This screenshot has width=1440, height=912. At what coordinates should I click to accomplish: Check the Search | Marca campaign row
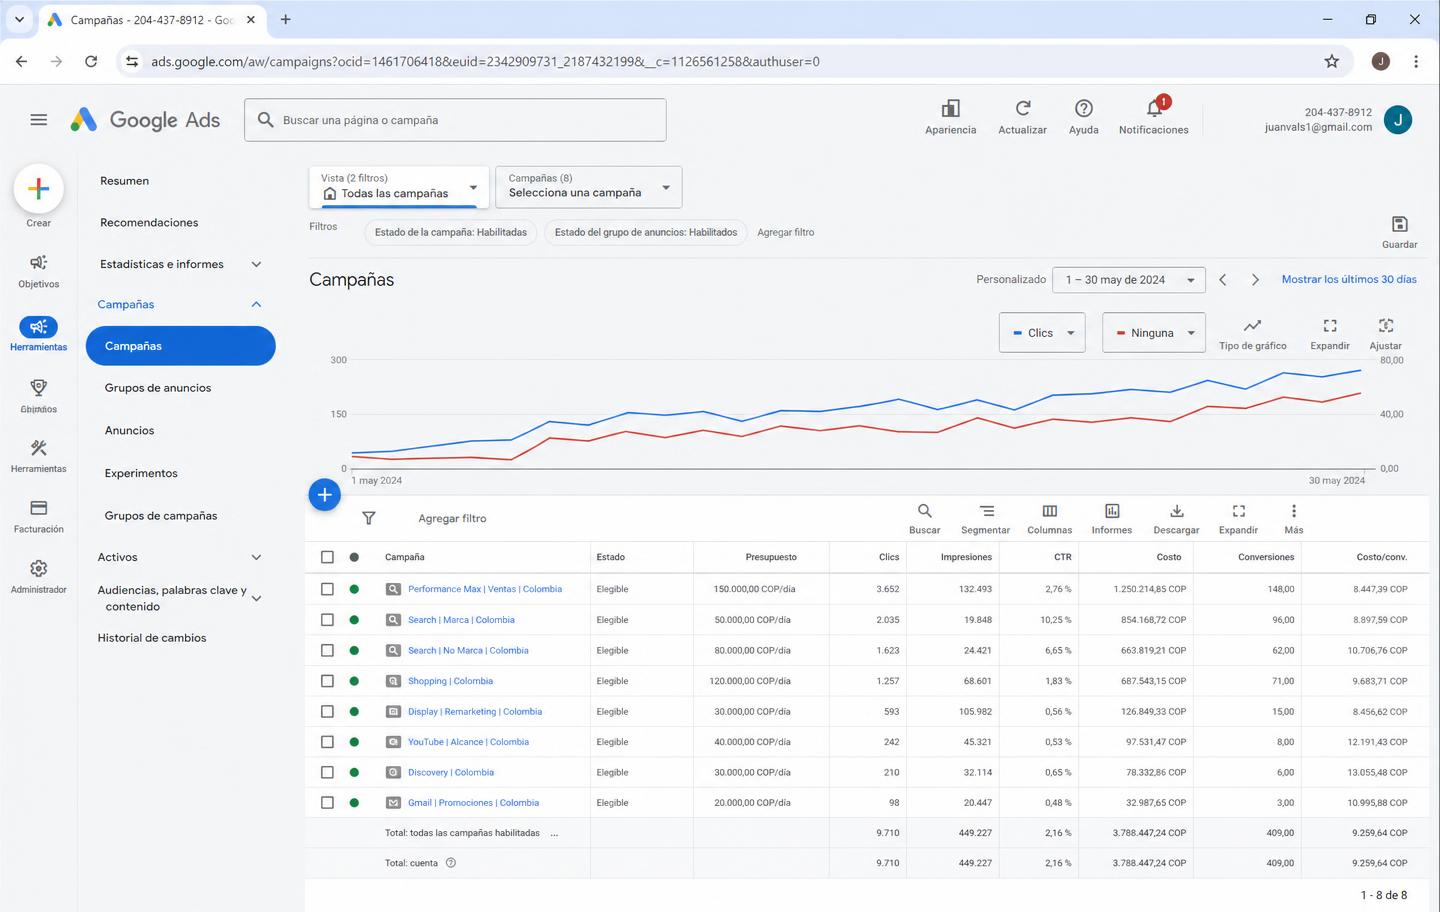(x=327, y=620)
